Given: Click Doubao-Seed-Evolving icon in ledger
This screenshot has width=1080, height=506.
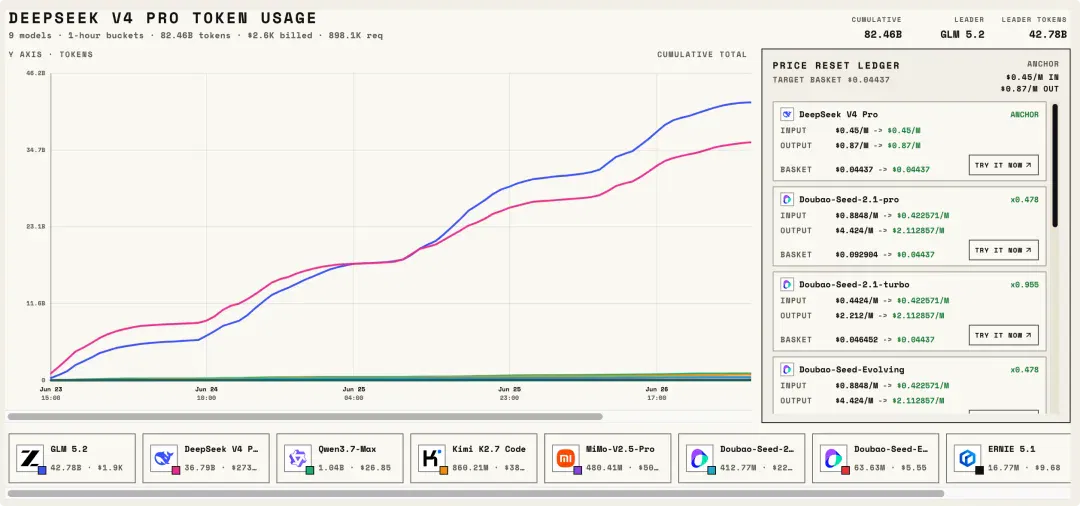Looking at the screenshot, I should point(787,370).
